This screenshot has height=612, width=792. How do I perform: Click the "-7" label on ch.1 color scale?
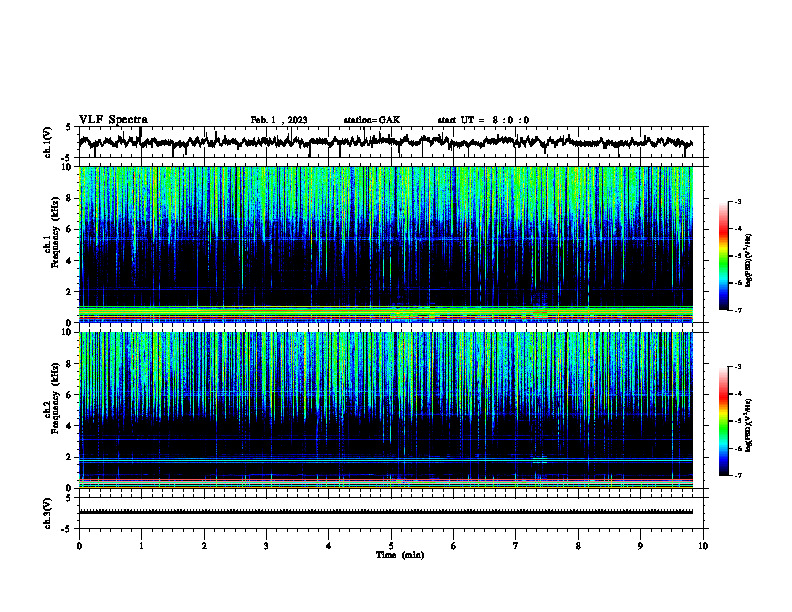(x=738, y=310)
